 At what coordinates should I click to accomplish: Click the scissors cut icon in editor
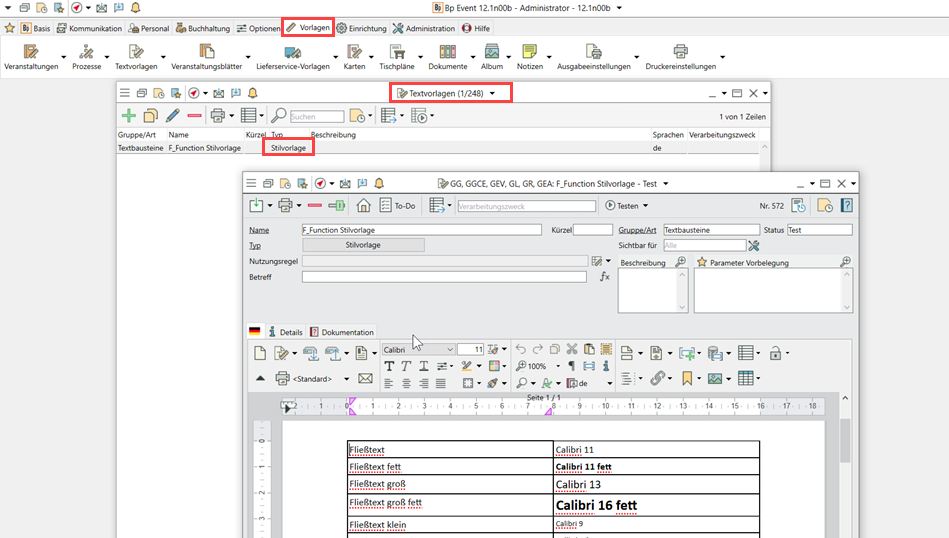[571, 349]
